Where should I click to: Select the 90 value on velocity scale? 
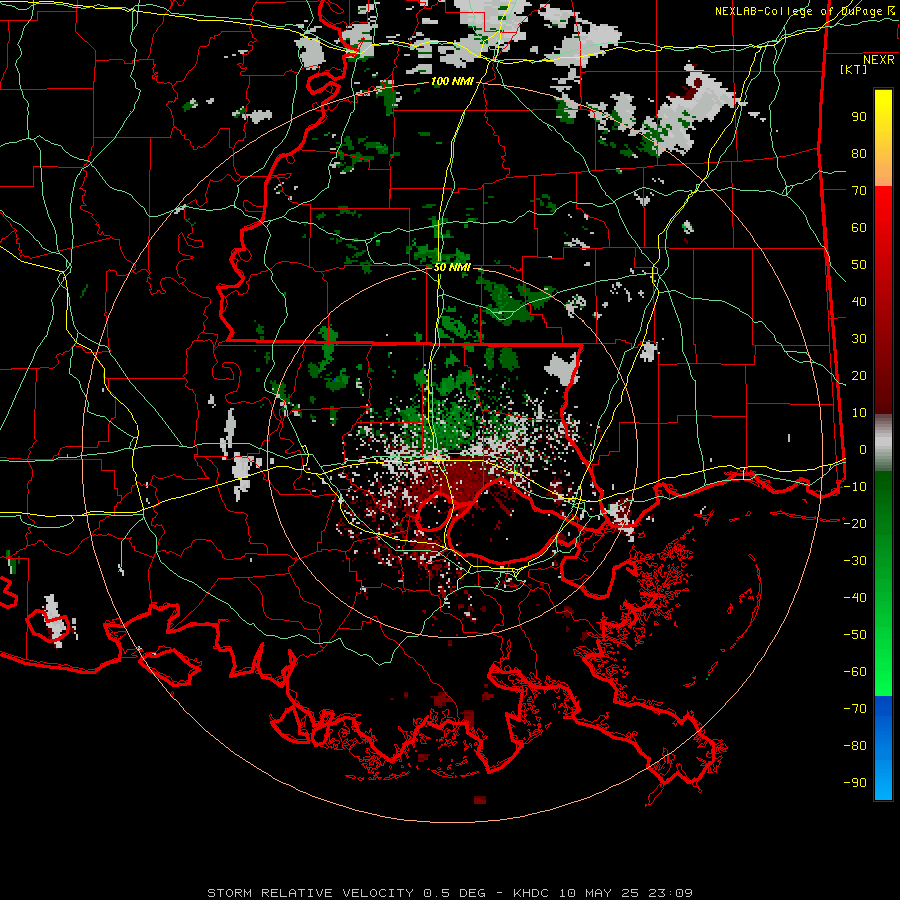coord(859,117)
